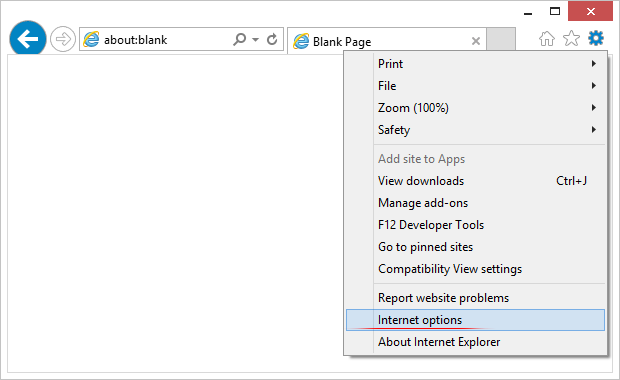
Task: Open Favorites with the star icon
Action: click(571, 38)
